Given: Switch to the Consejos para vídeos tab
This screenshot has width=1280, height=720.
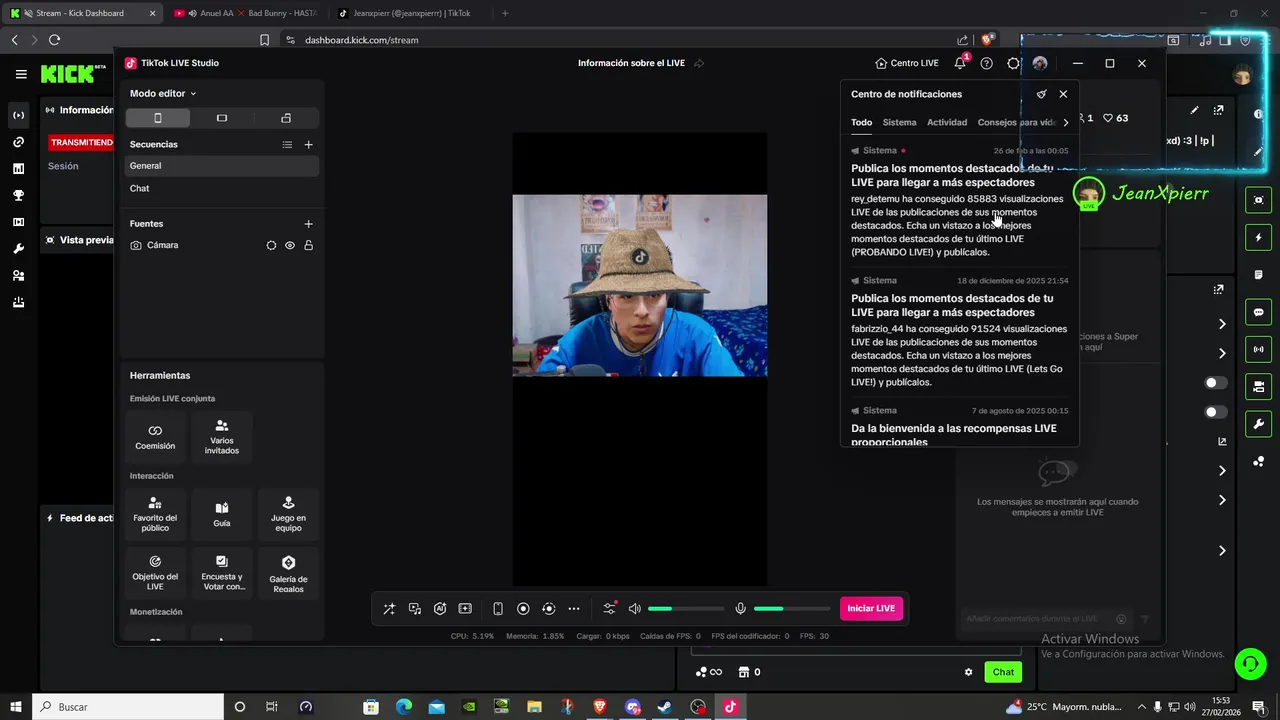Looking at the screenshot, I should (1017, 122).
